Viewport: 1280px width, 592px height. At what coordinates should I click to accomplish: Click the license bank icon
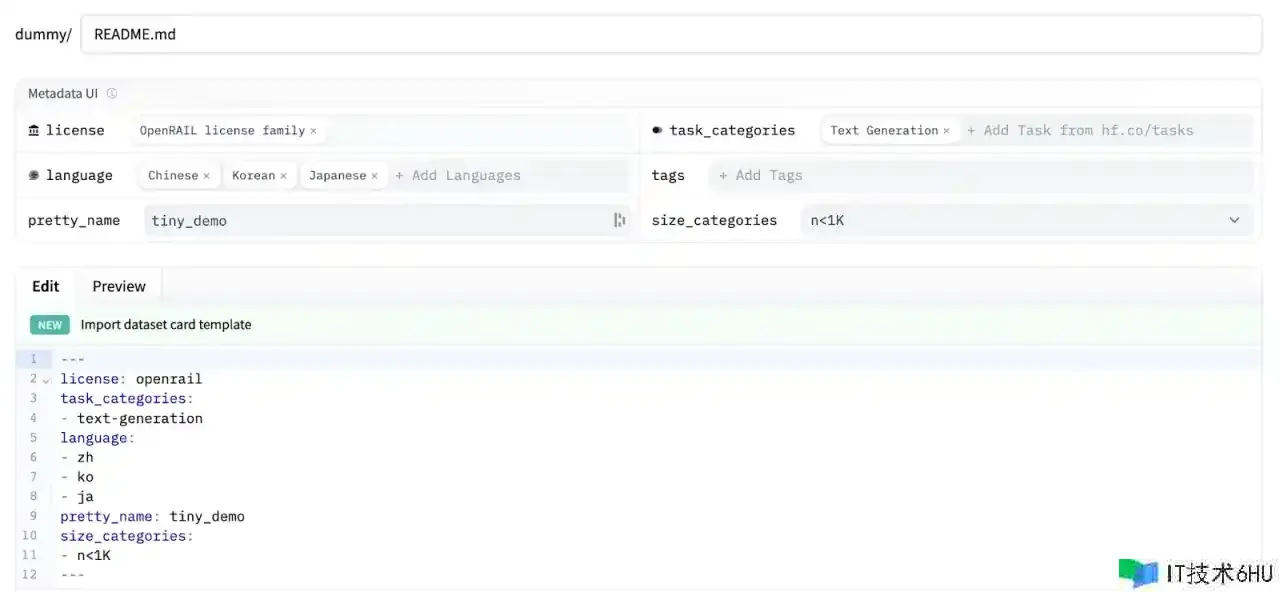pyautogui.click(x=34, y=131)
